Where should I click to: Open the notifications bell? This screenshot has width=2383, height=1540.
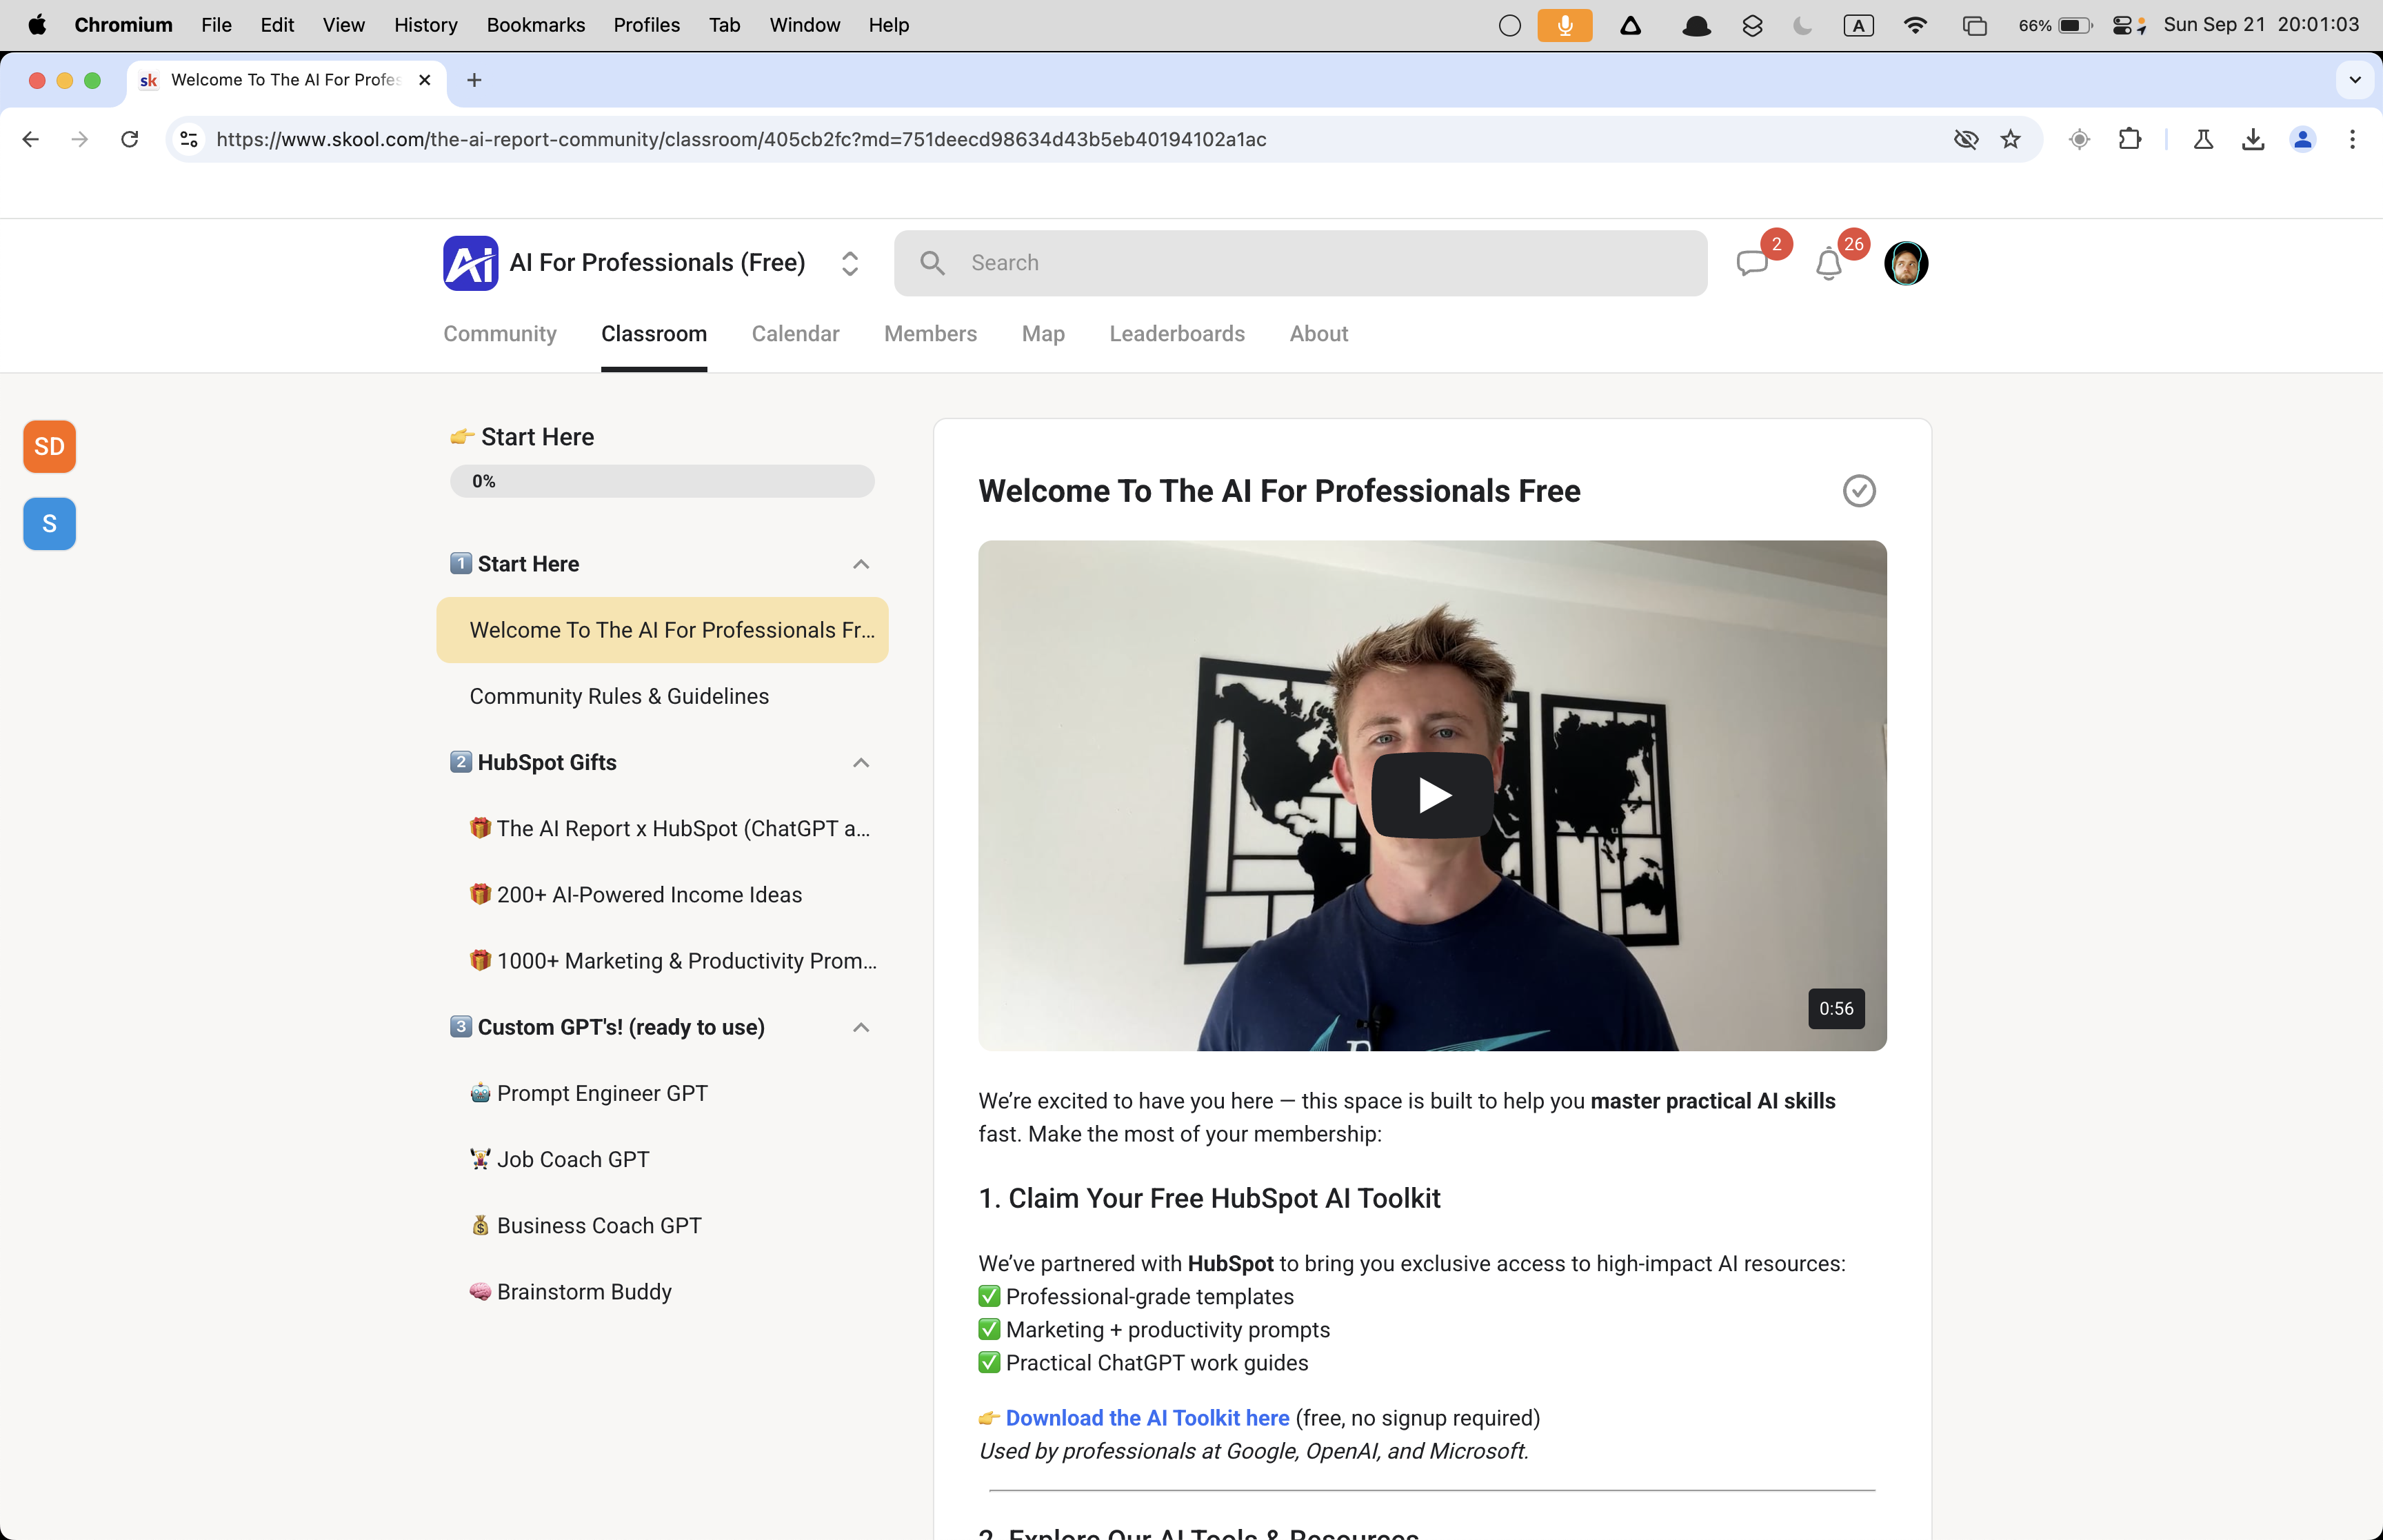click(1829, 263)
